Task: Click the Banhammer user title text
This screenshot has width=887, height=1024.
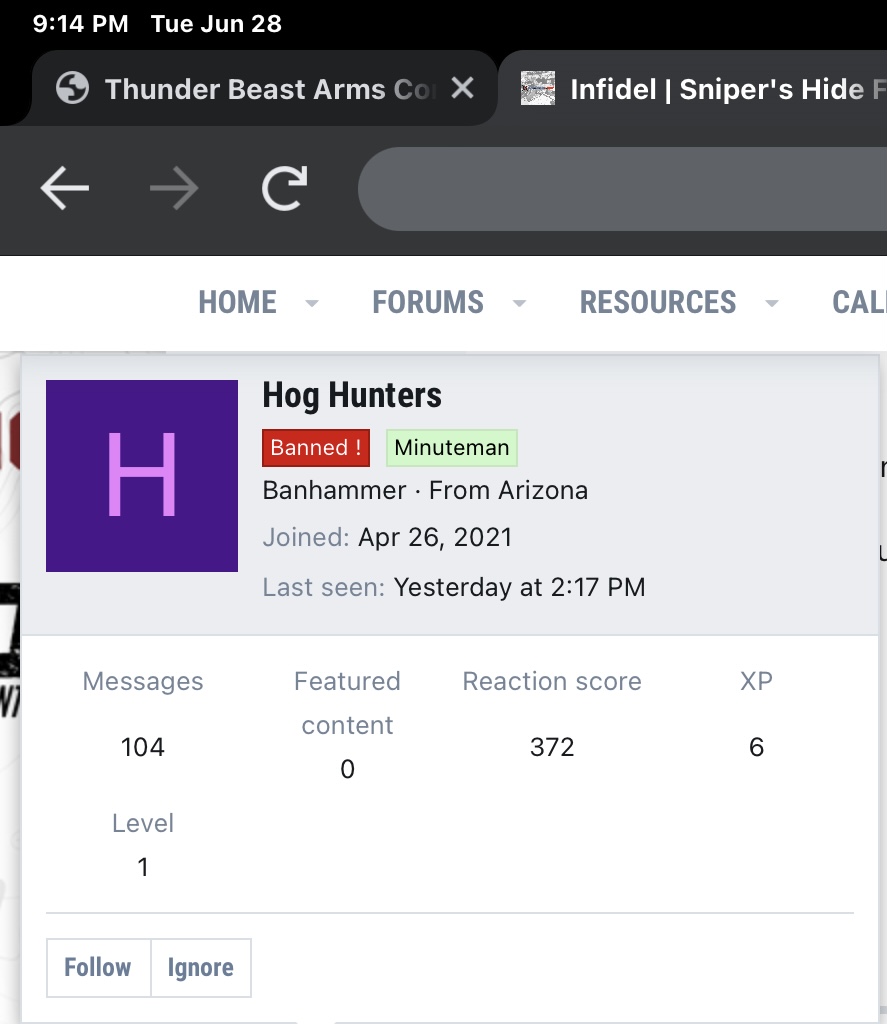Action: point(334,490)
